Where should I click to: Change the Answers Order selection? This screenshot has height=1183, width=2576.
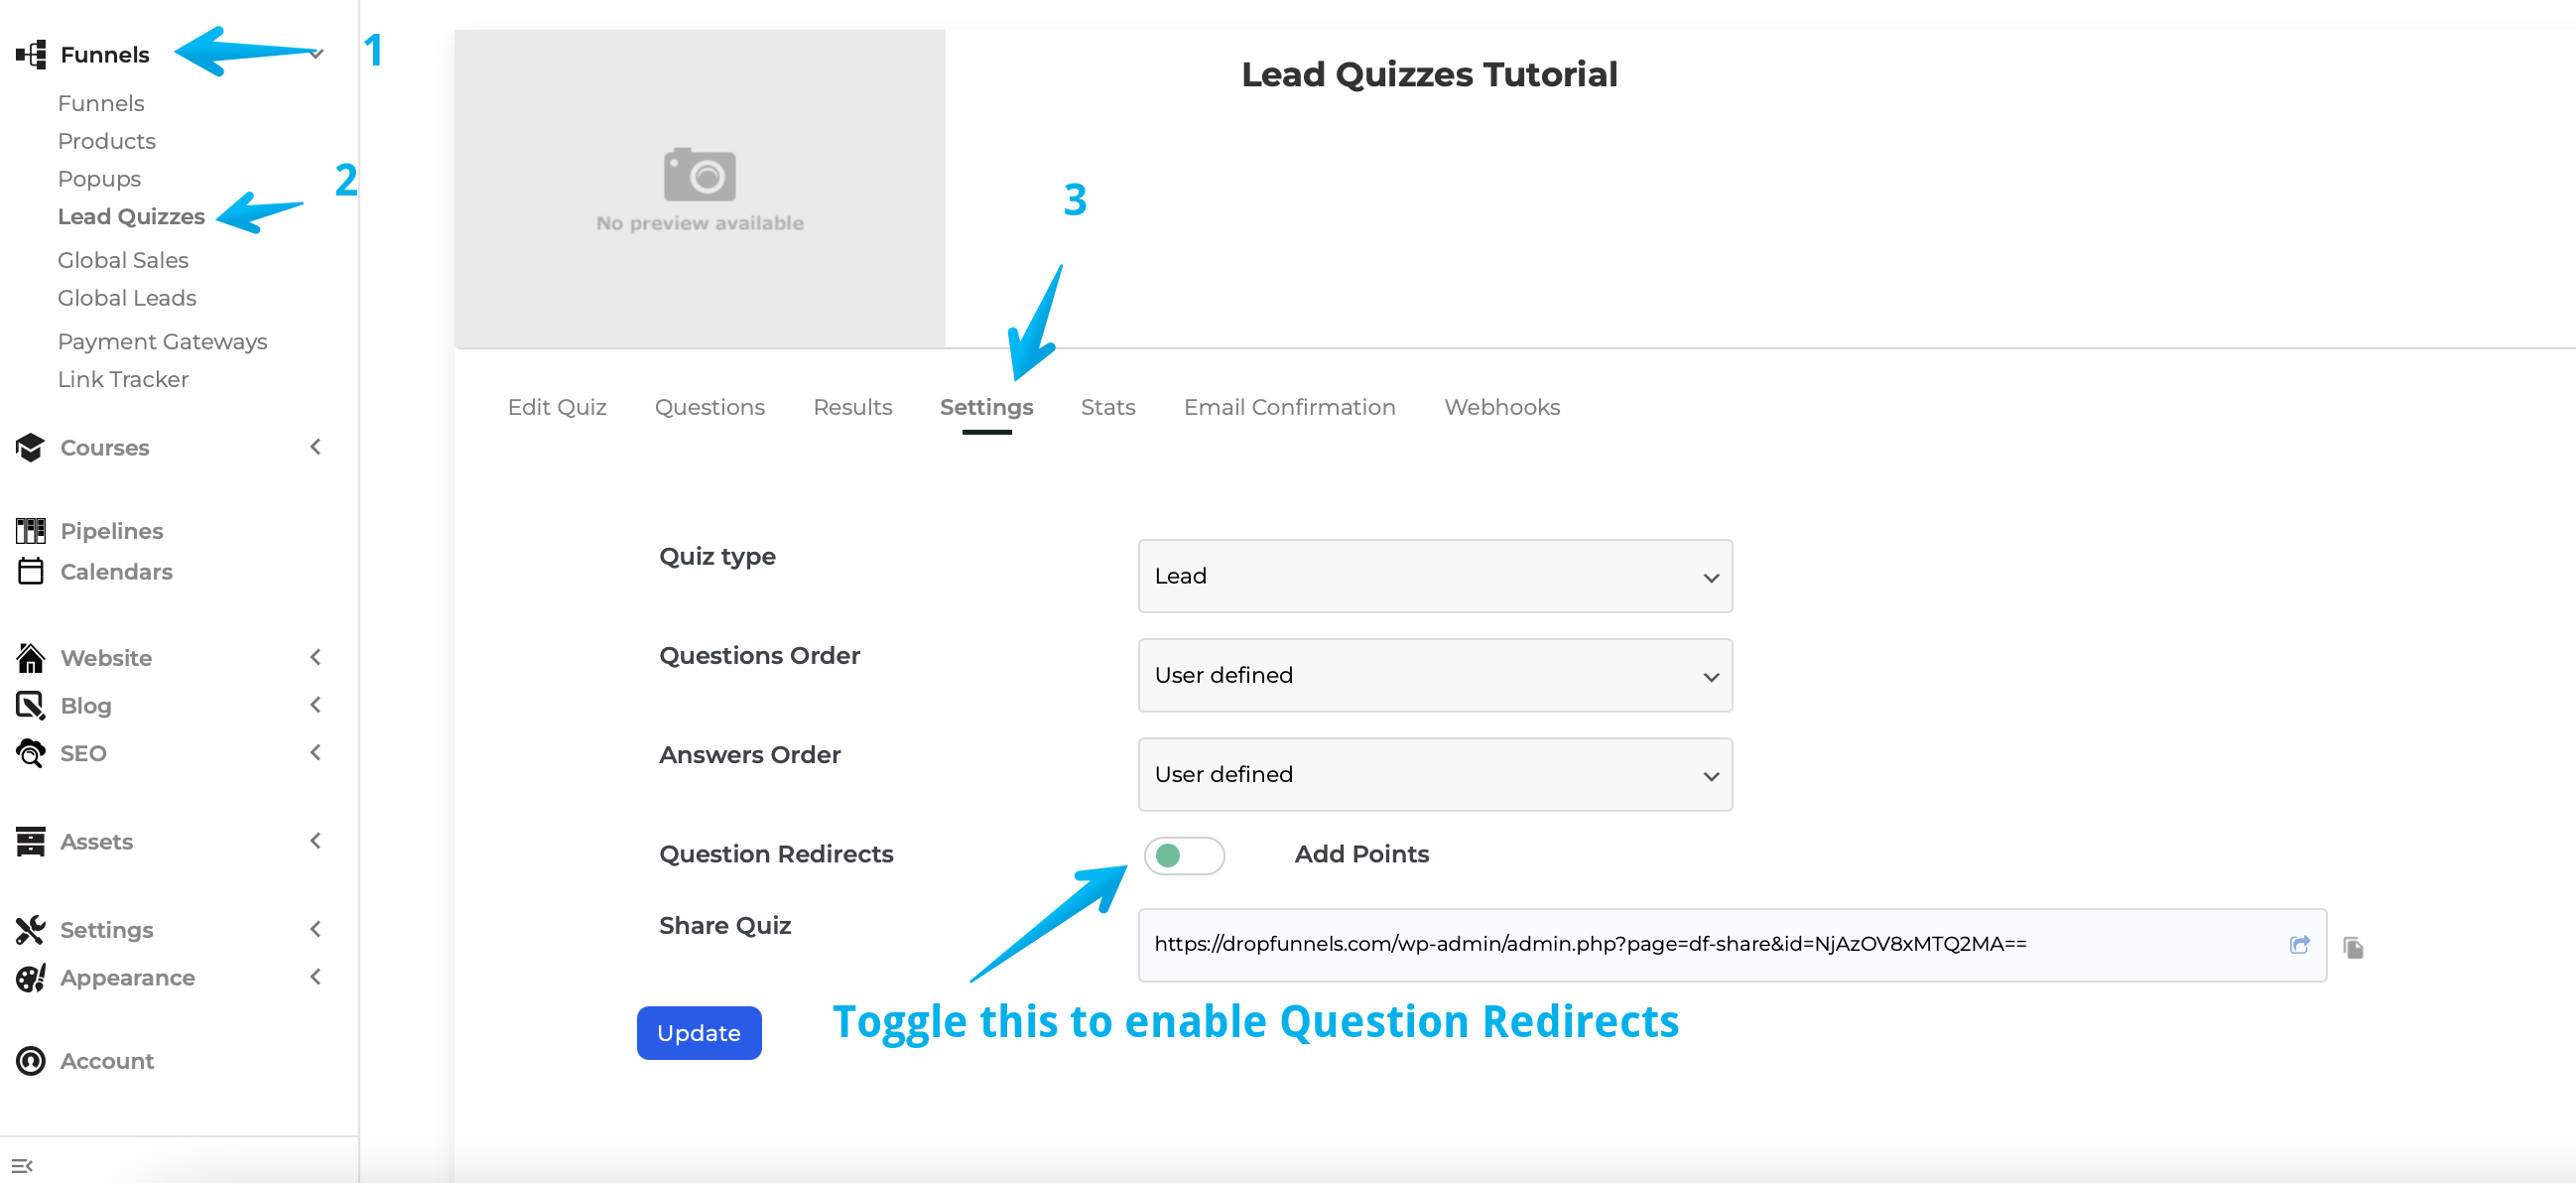[x=1434, y=774]
